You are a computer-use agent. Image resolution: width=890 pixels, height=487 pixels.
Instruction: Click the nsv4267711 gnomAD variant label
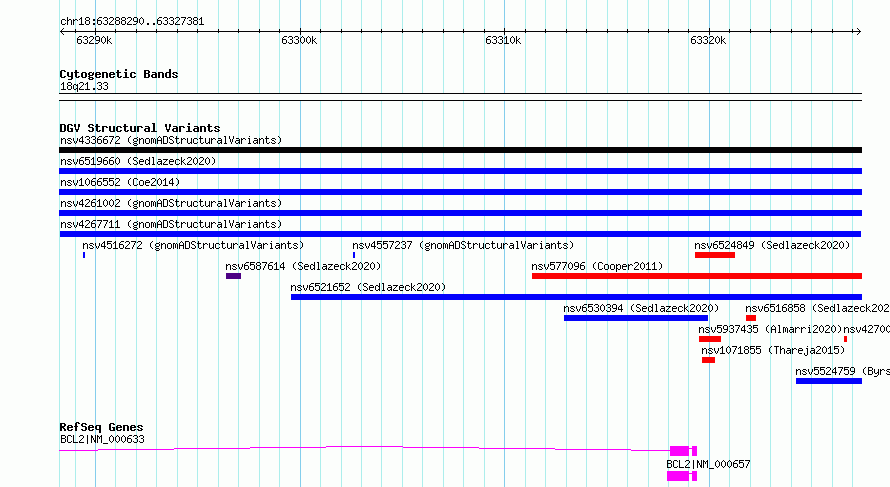click(171, 224)
